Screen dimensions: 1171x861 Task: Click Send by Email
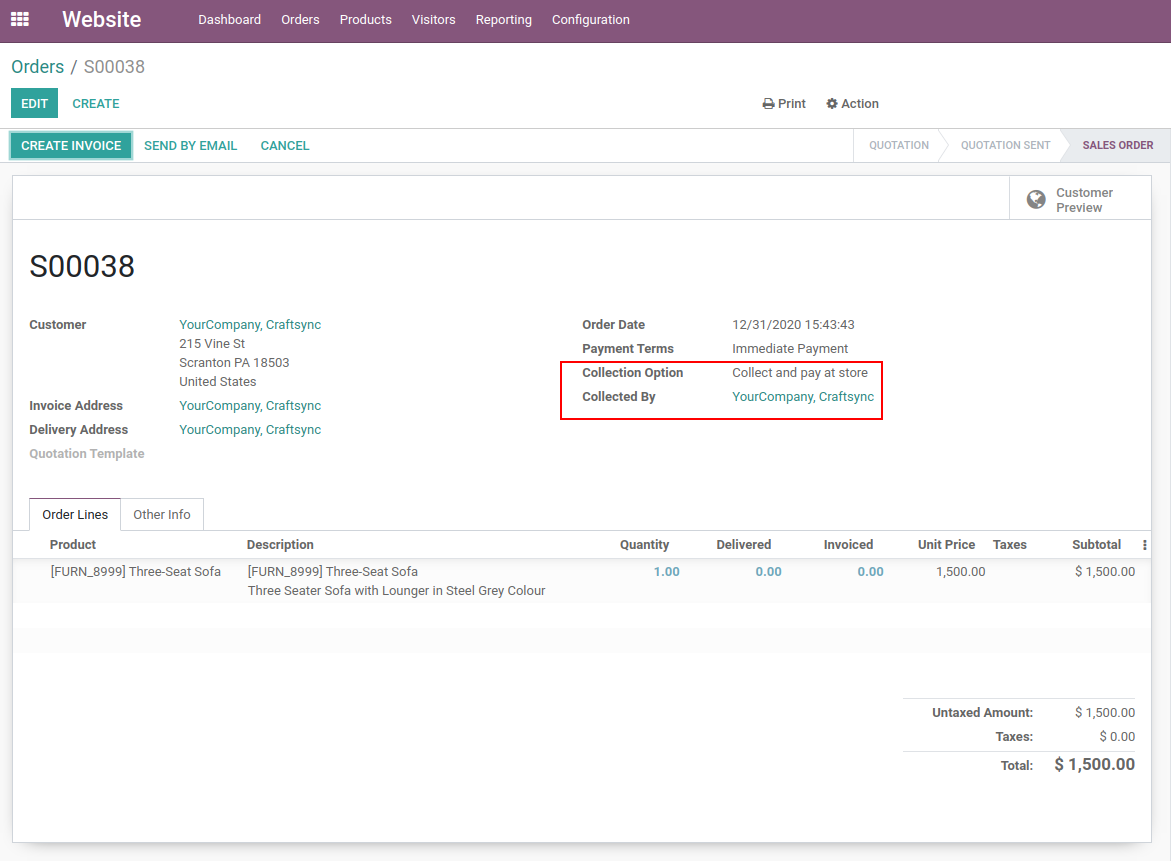[190, 146]
